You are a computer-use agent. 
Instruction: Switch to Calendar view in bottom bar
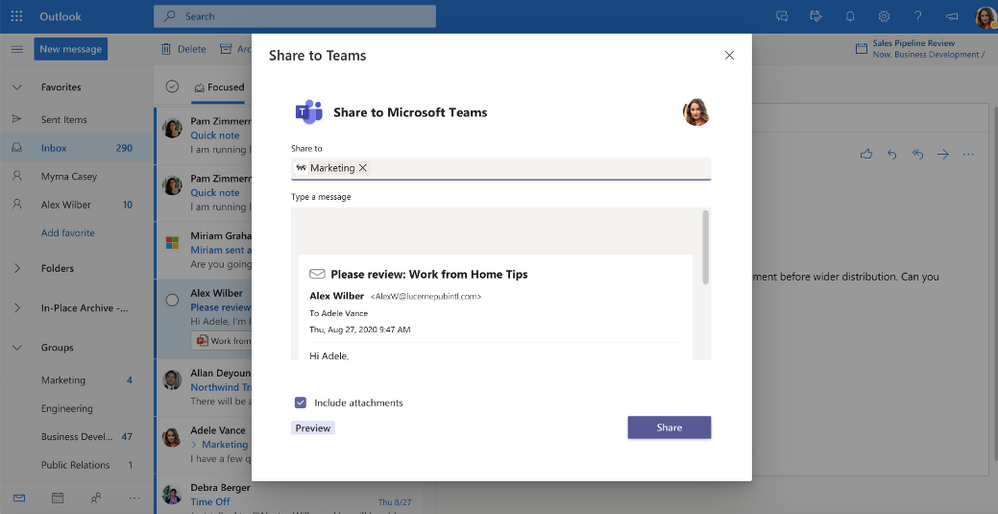[x=58, y=497]
